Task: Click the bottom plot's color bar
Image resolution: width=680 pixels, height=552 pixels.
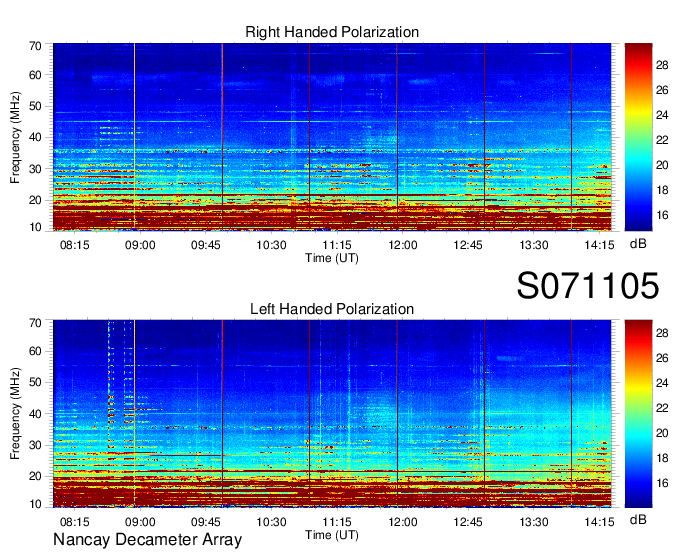Action: tap(638, 413)
